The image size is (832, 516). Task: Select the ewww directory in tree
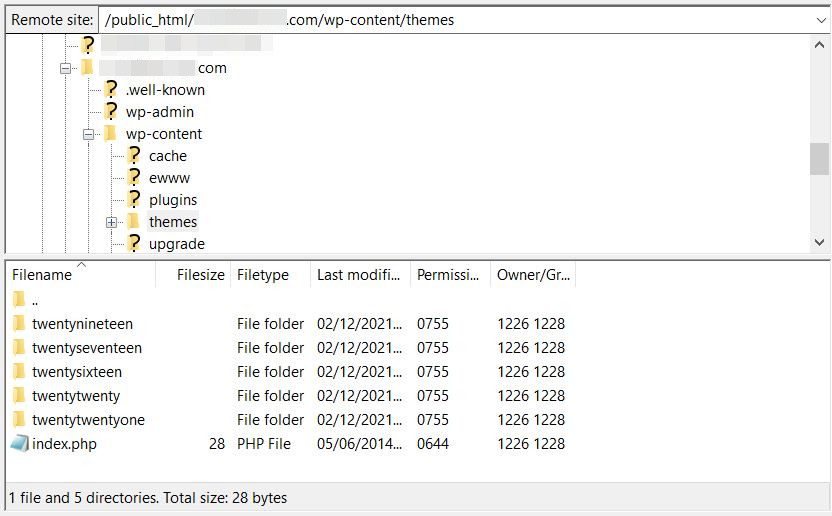169,178
